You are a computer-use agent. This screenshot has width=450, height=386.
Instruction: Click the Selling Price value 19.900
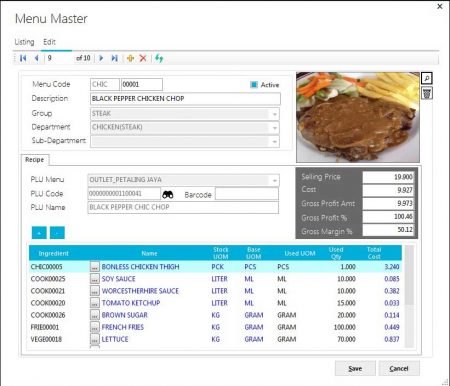point(388,177)
